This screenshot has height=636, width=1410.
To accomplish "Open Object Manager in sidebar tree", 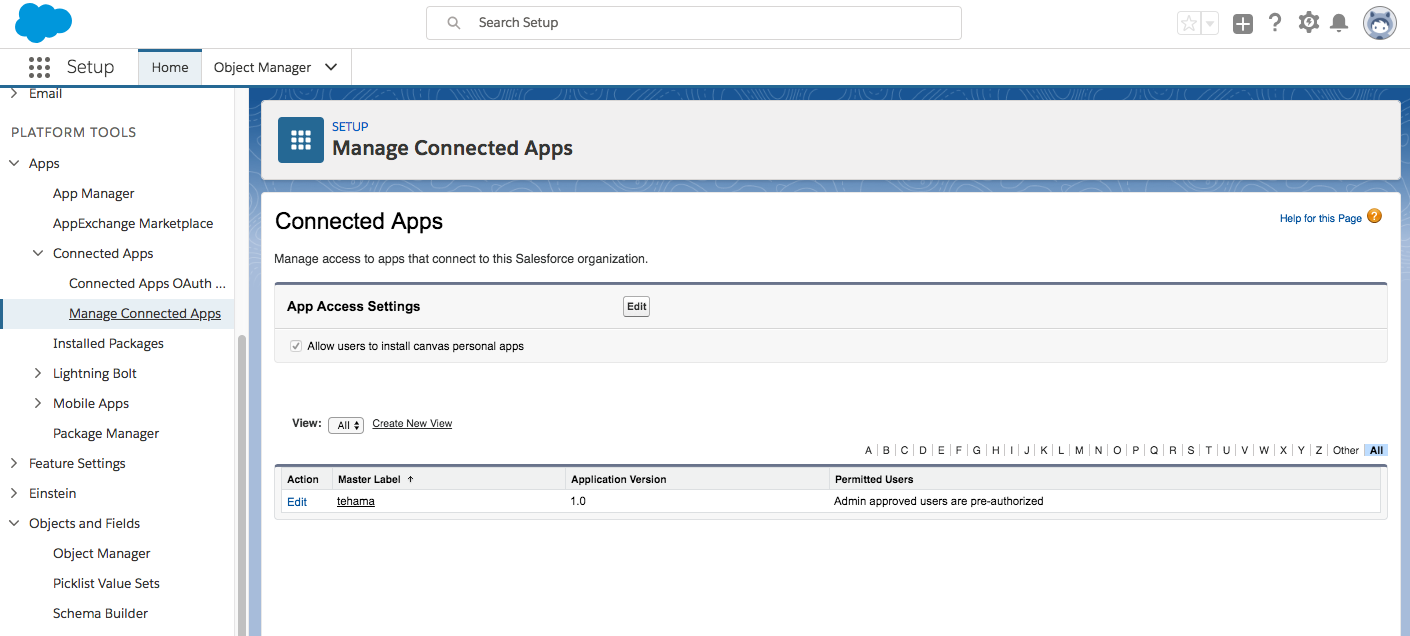I will pos(102,553).
